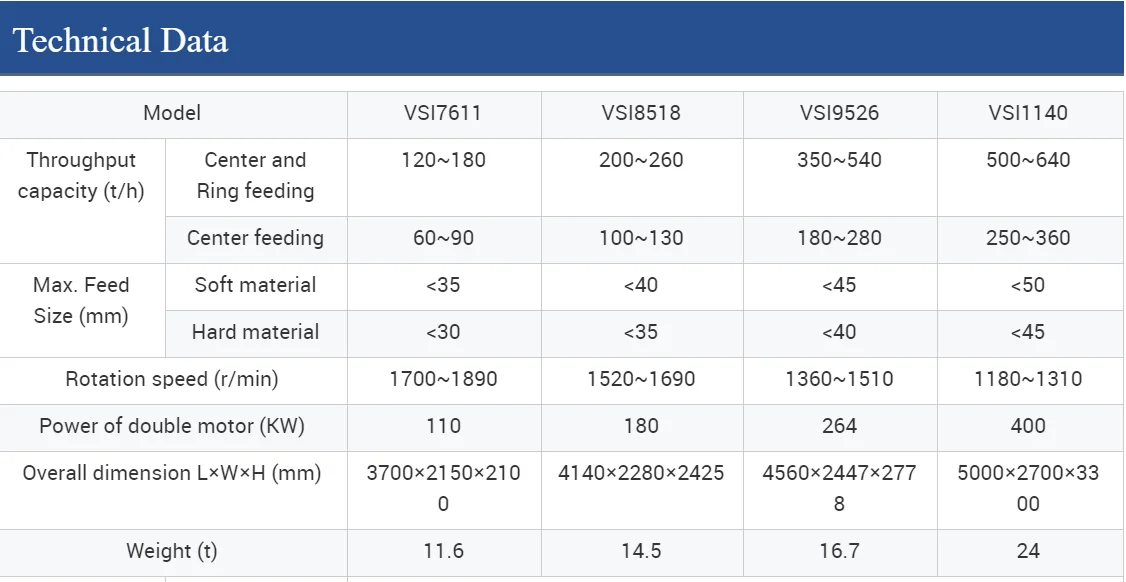This screenshot has width=1126, height=582.
Task: Click the Weight (t) row label
Action: 172,551
